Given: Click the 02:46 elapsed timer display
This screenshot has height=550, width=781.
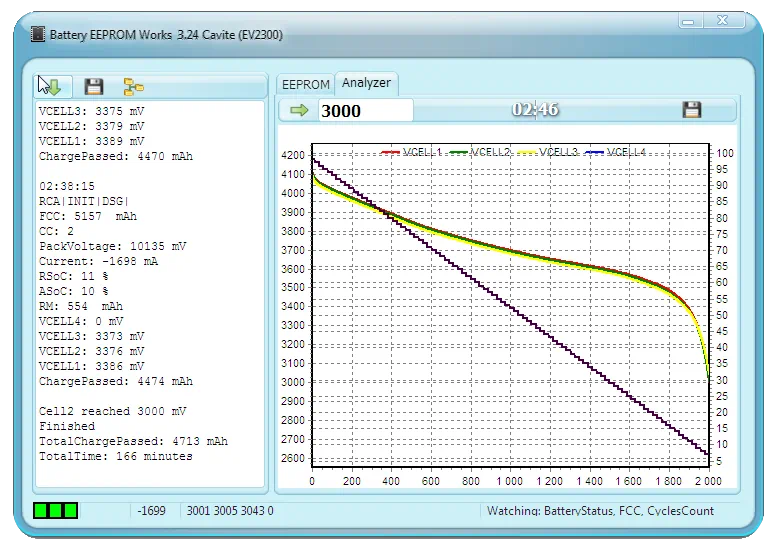Looking at the screenshot, I should (x=535, y=110).
